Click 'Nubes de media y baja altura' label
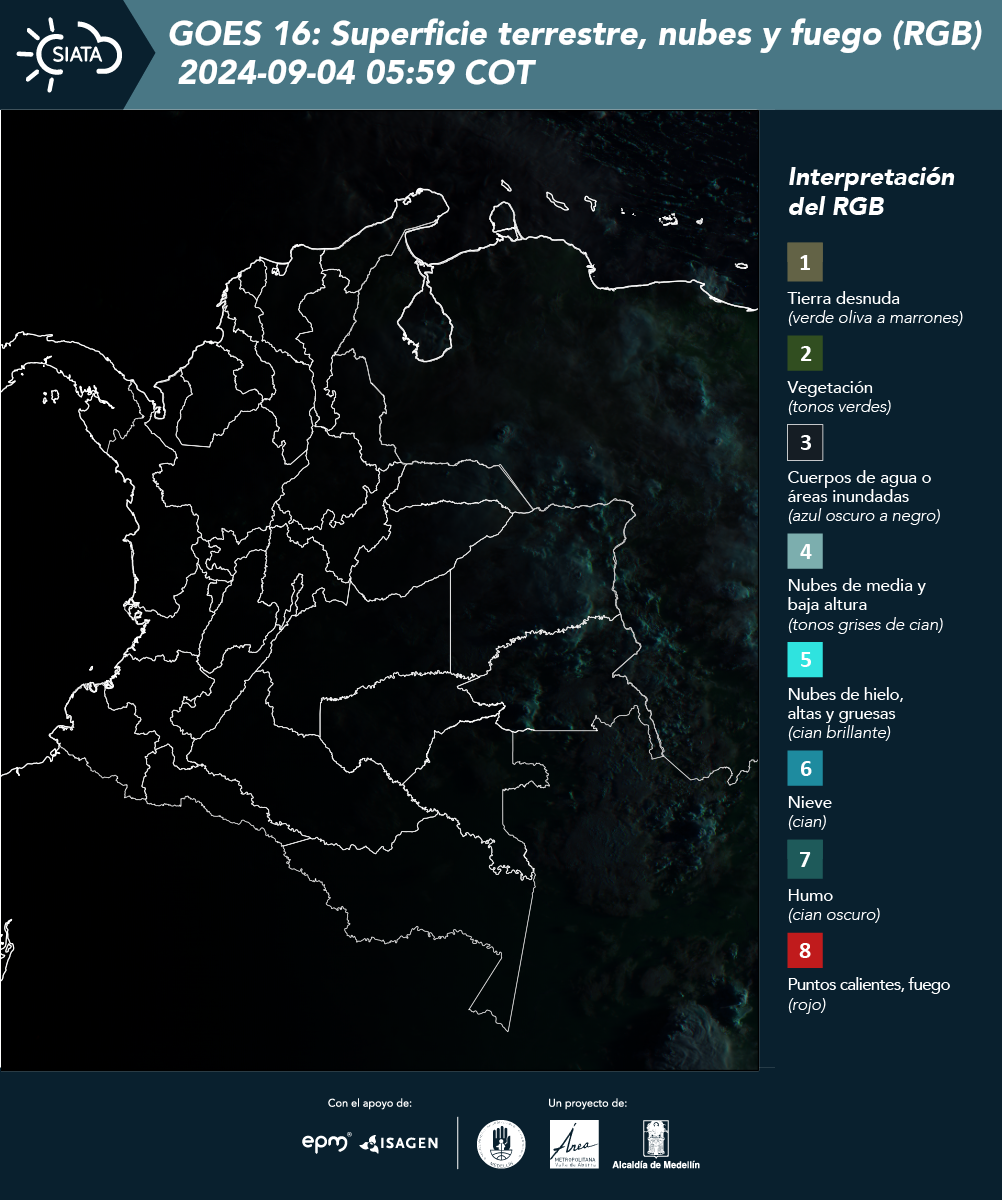1002x1200 pixels. pyautogui.click(x=857, y=595)
